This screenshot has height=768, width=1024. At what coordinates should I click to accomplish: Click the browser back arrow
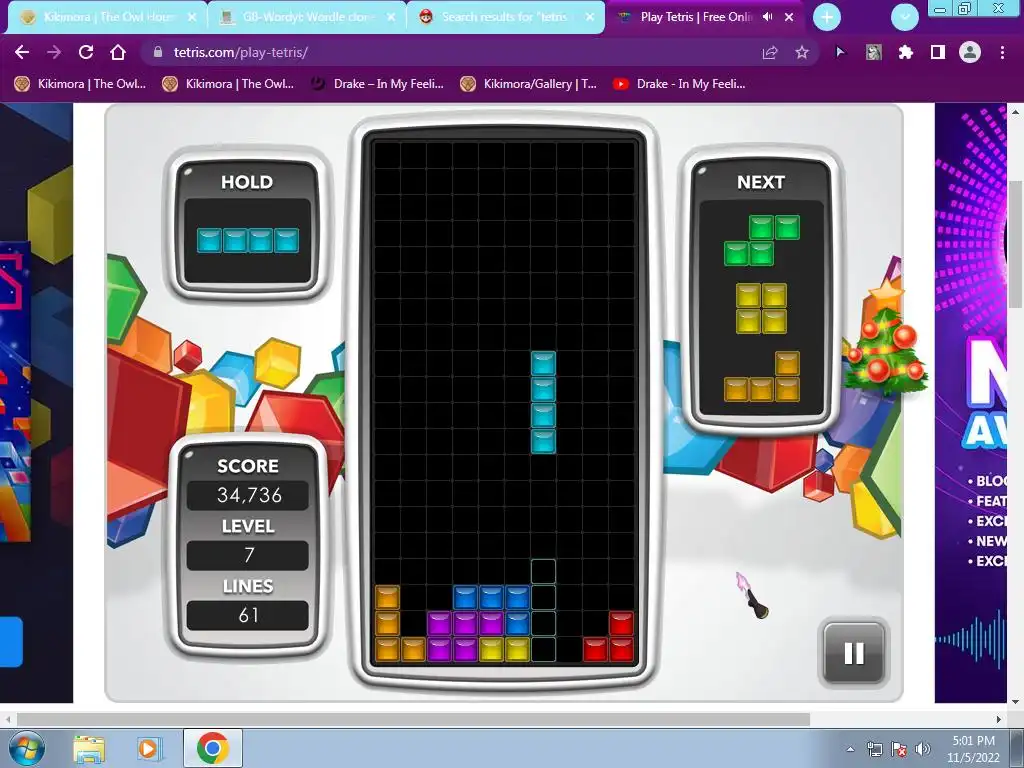tap(22, 52)
